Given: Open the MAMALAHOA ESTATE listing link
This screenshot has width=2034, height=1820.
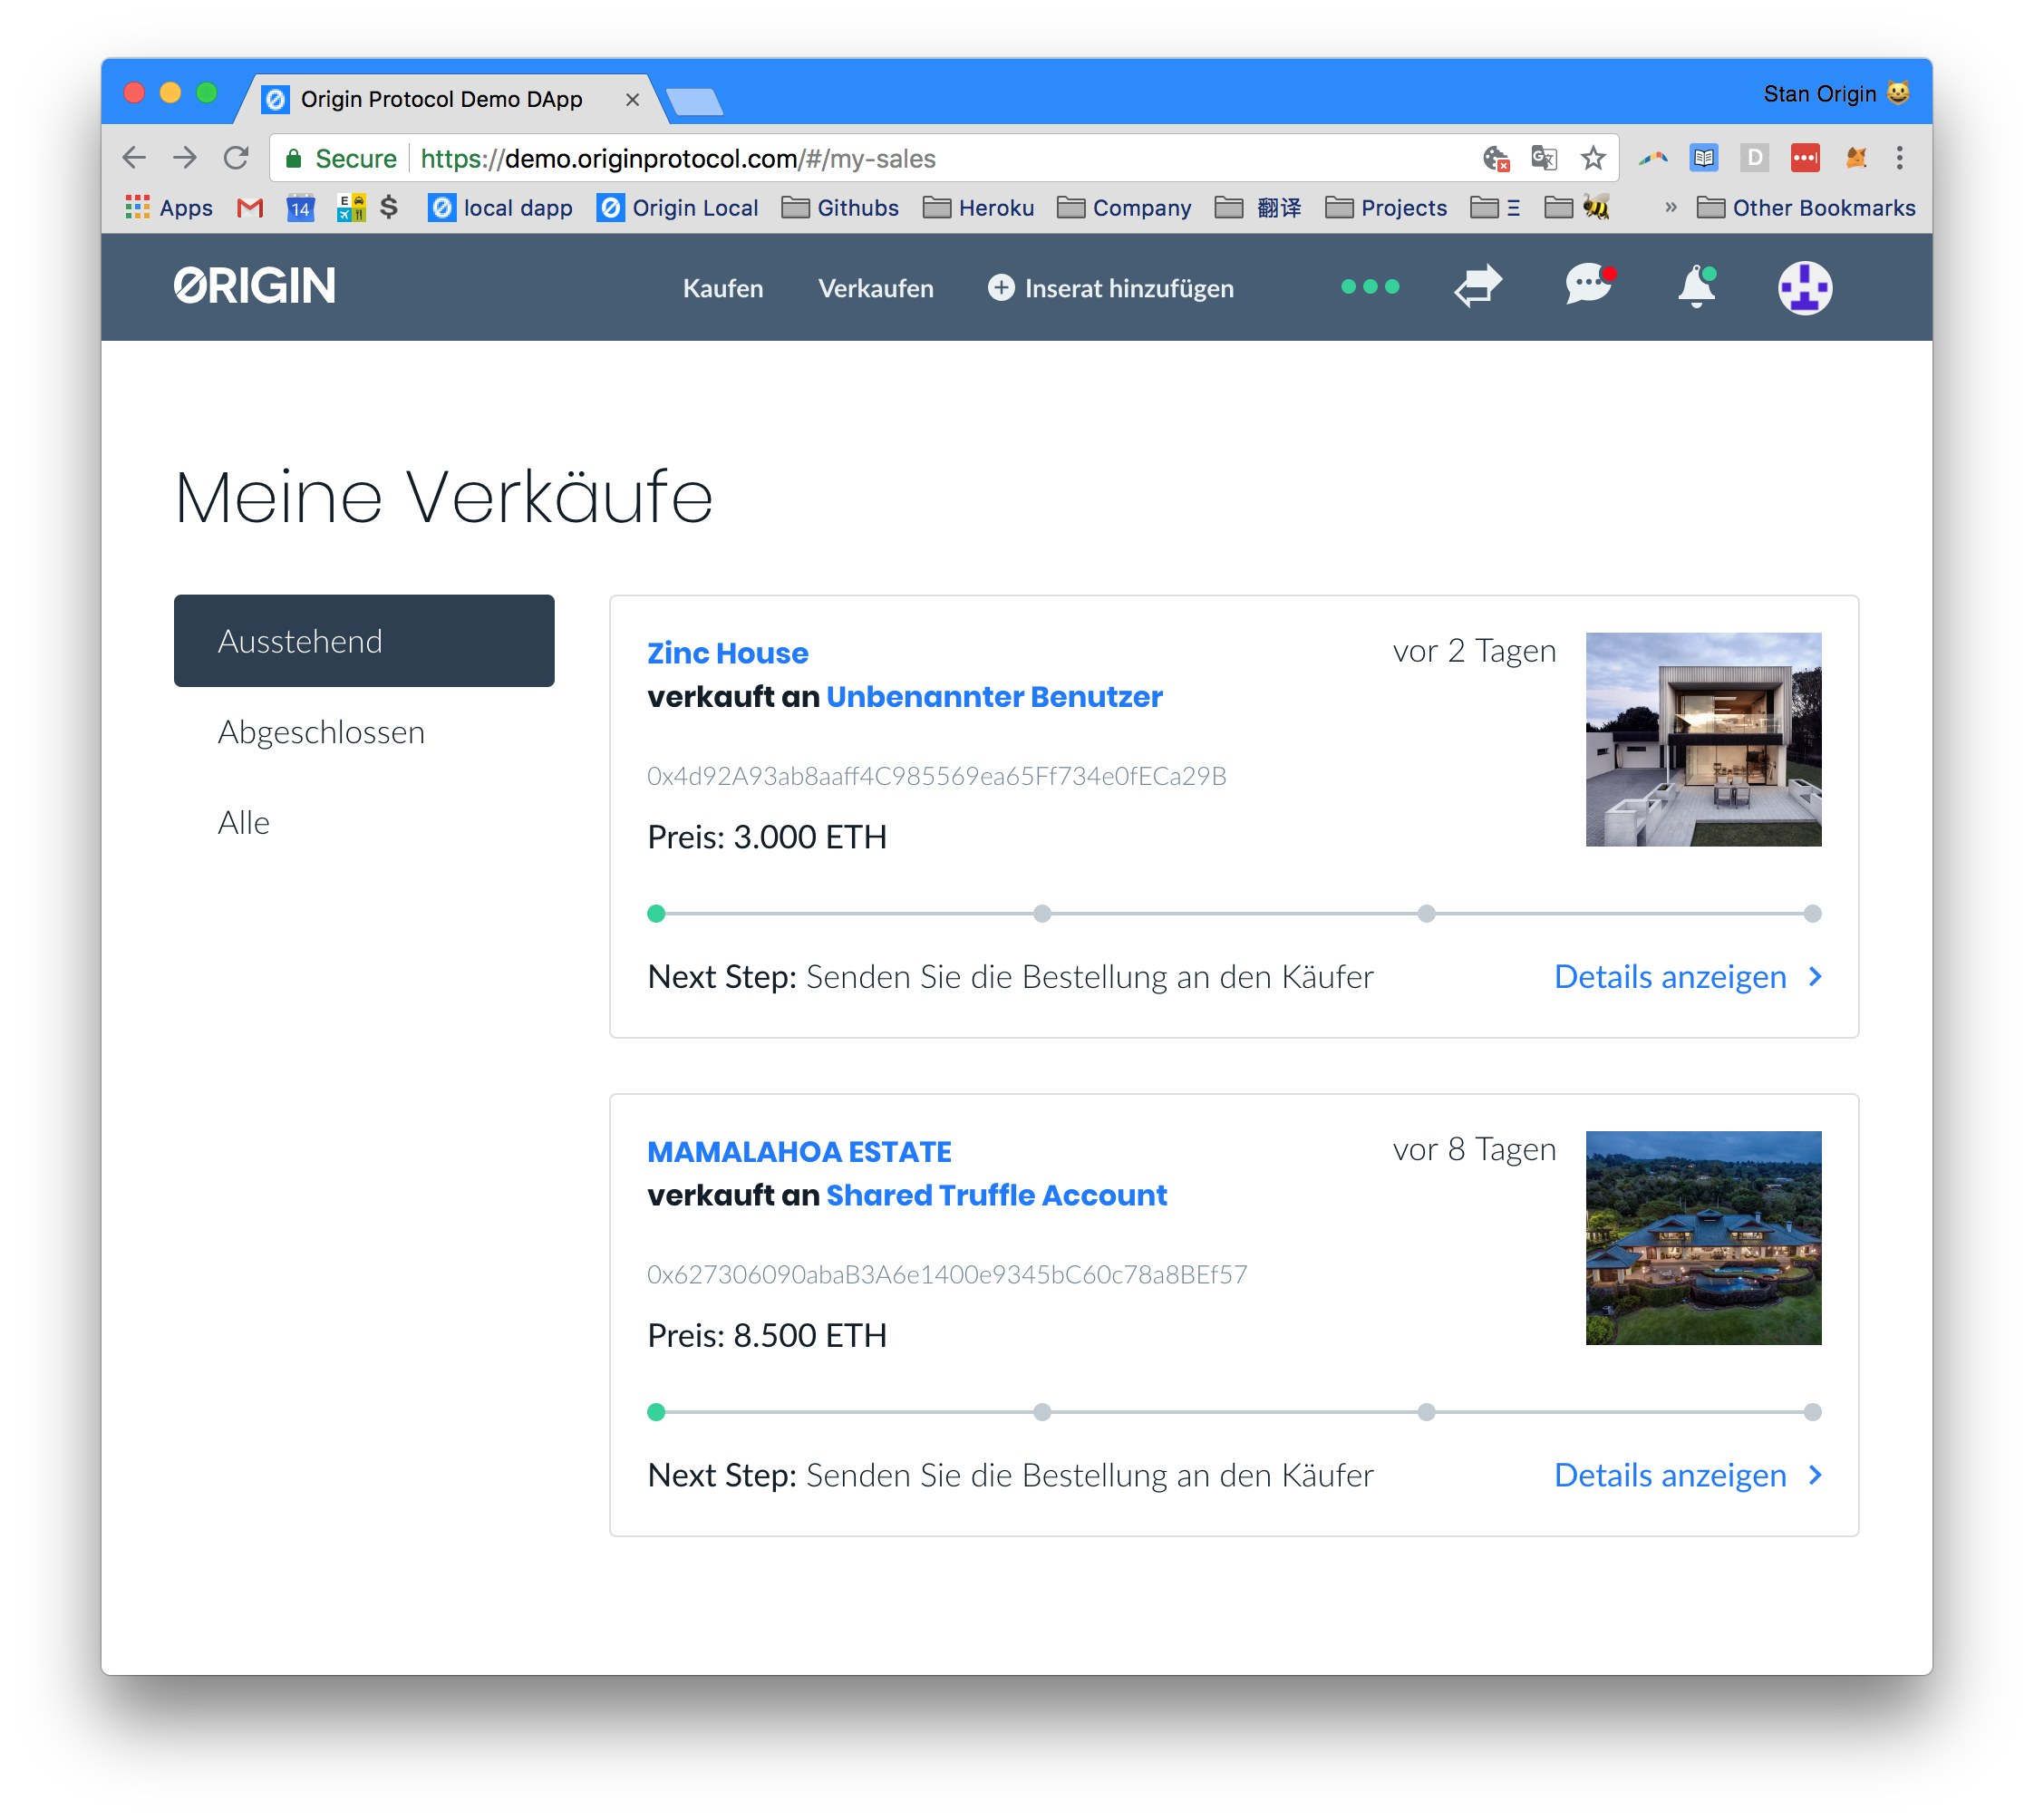Looking at the screenshot, I should click(799, 1152).
